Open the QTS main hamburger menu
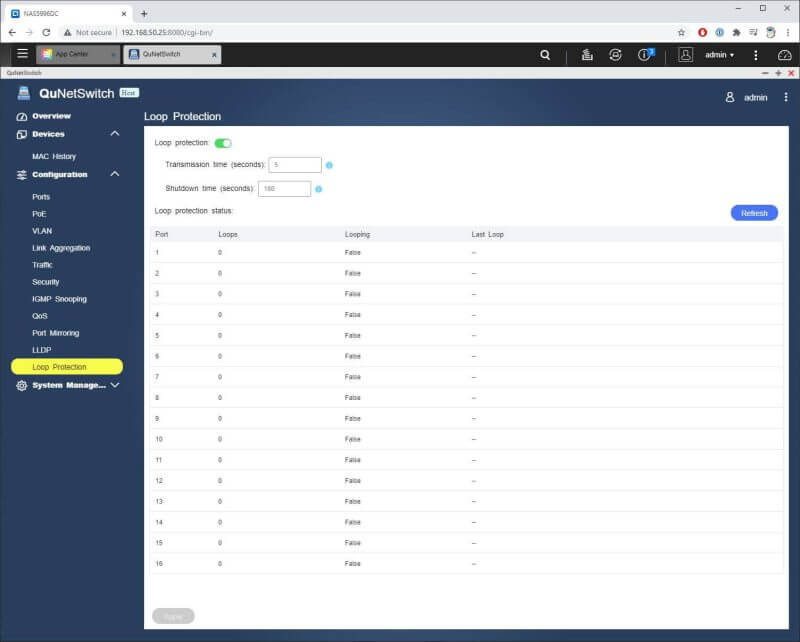The height and width of the screenshot is (642, 800). (x=22, y=54)
